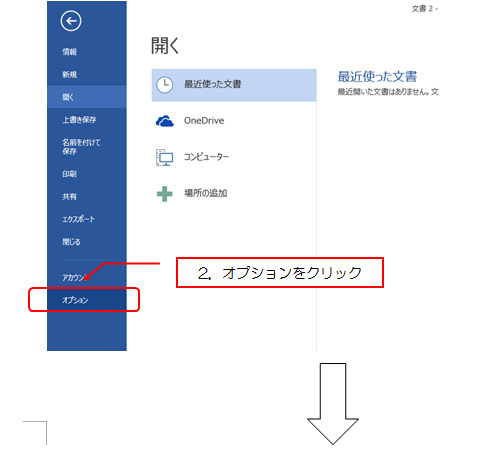Click the back arrow circle icon
The image size is (485, 453).
point(71,21)
